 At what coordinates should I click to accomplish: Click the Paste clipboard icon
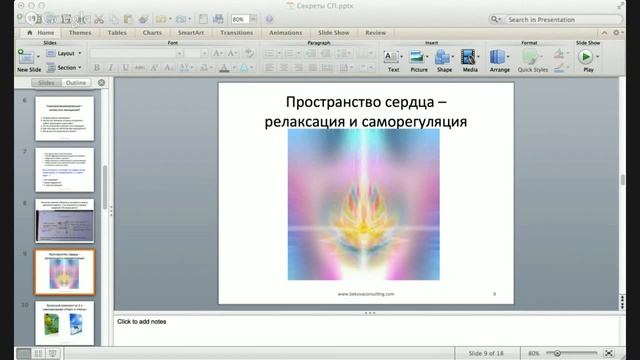click(x=128, y=19)
